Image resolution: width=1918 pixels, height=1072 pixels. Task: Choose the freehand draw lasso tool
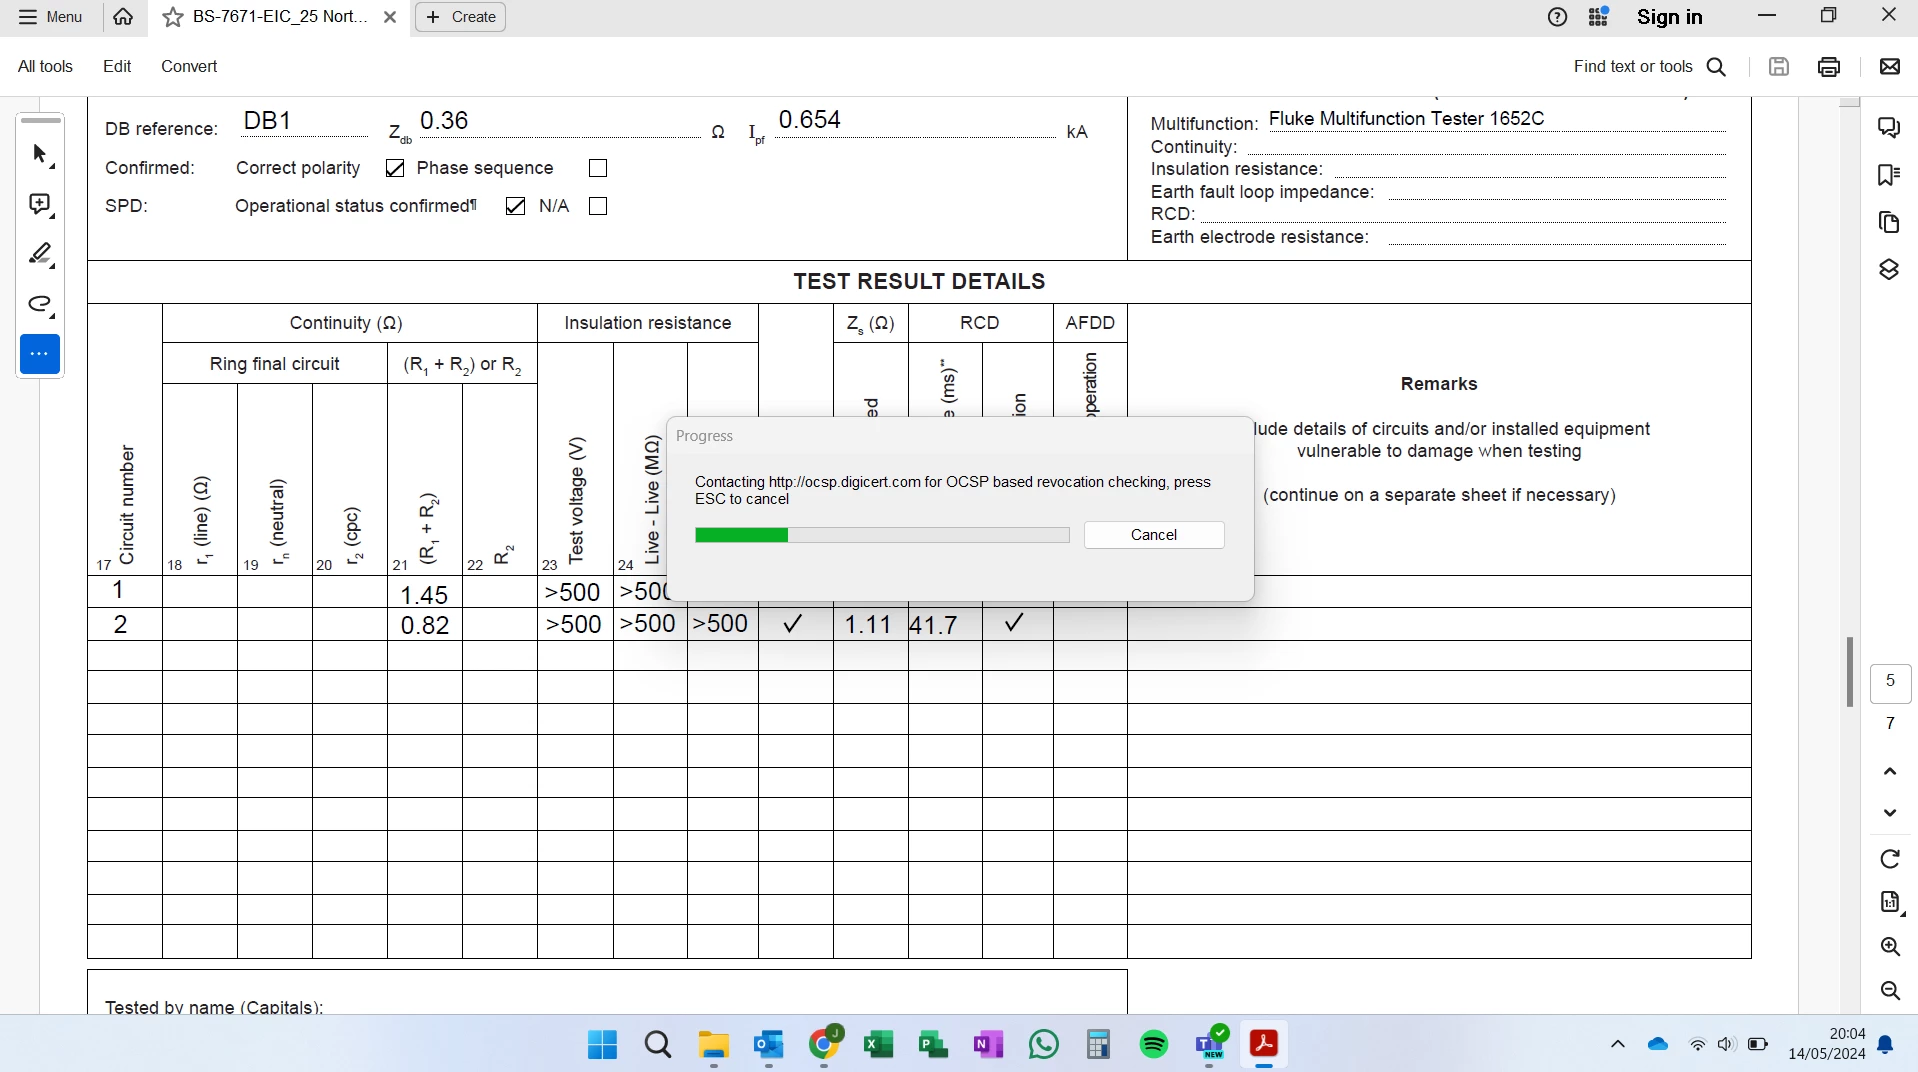(40, 305)
